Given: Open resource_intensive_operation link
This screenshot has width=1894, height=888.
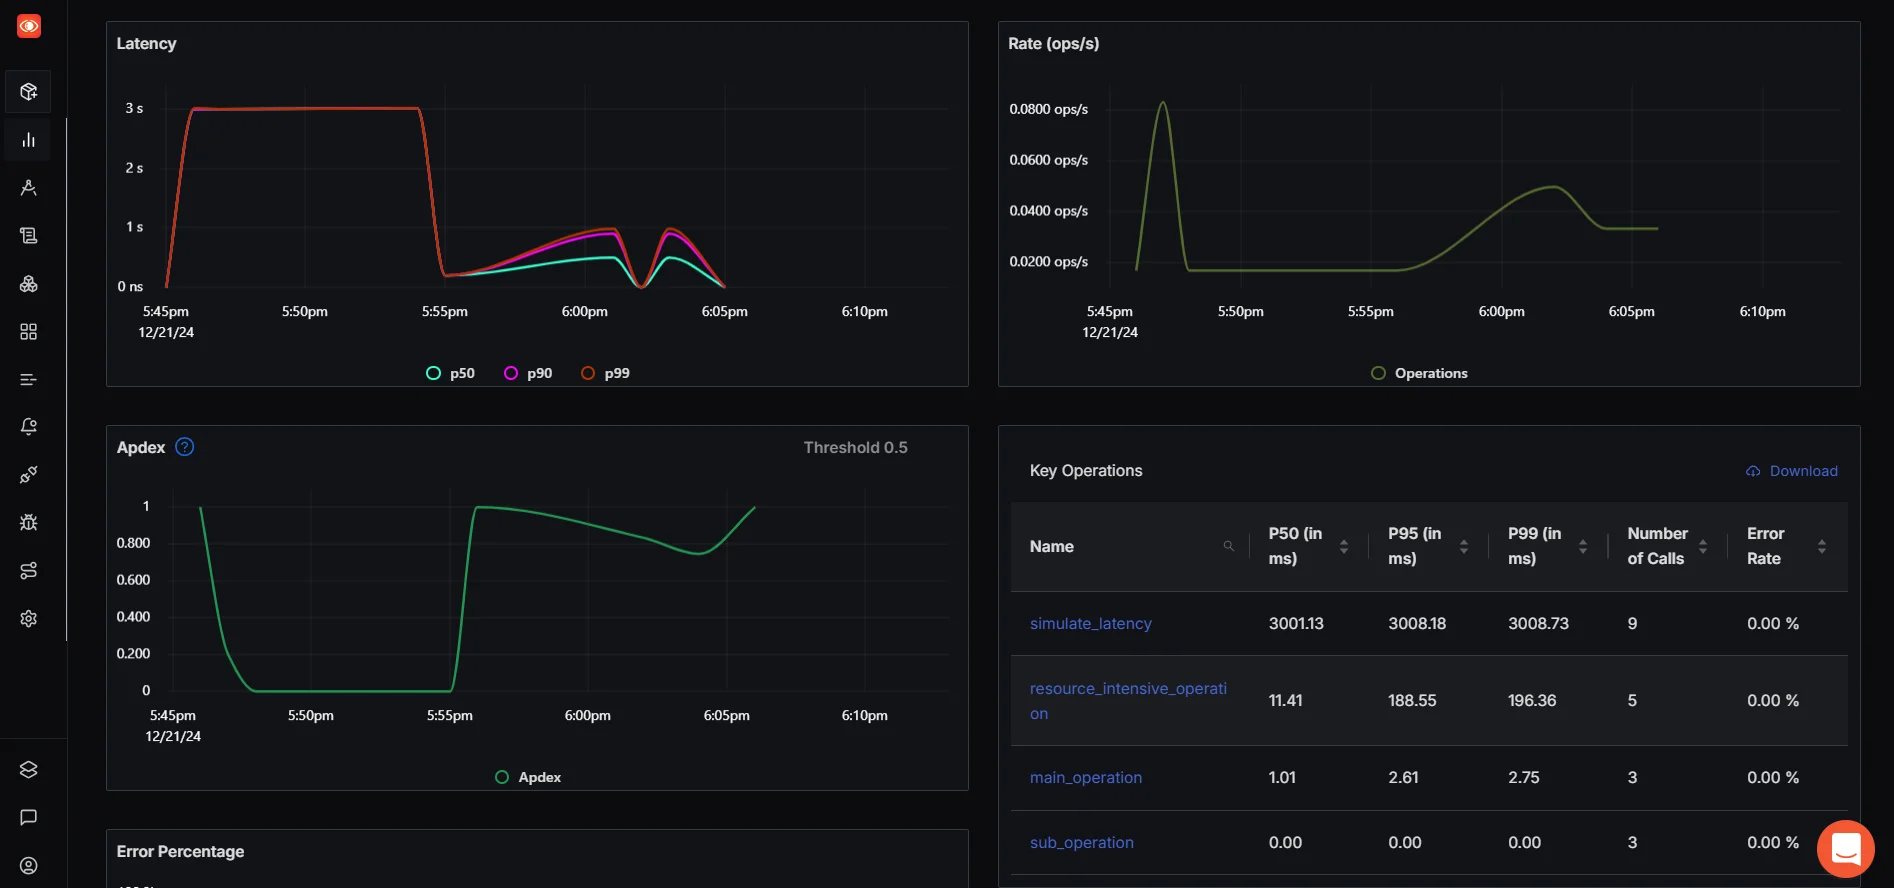Looking at the screenshot, I should (1128, 701).
